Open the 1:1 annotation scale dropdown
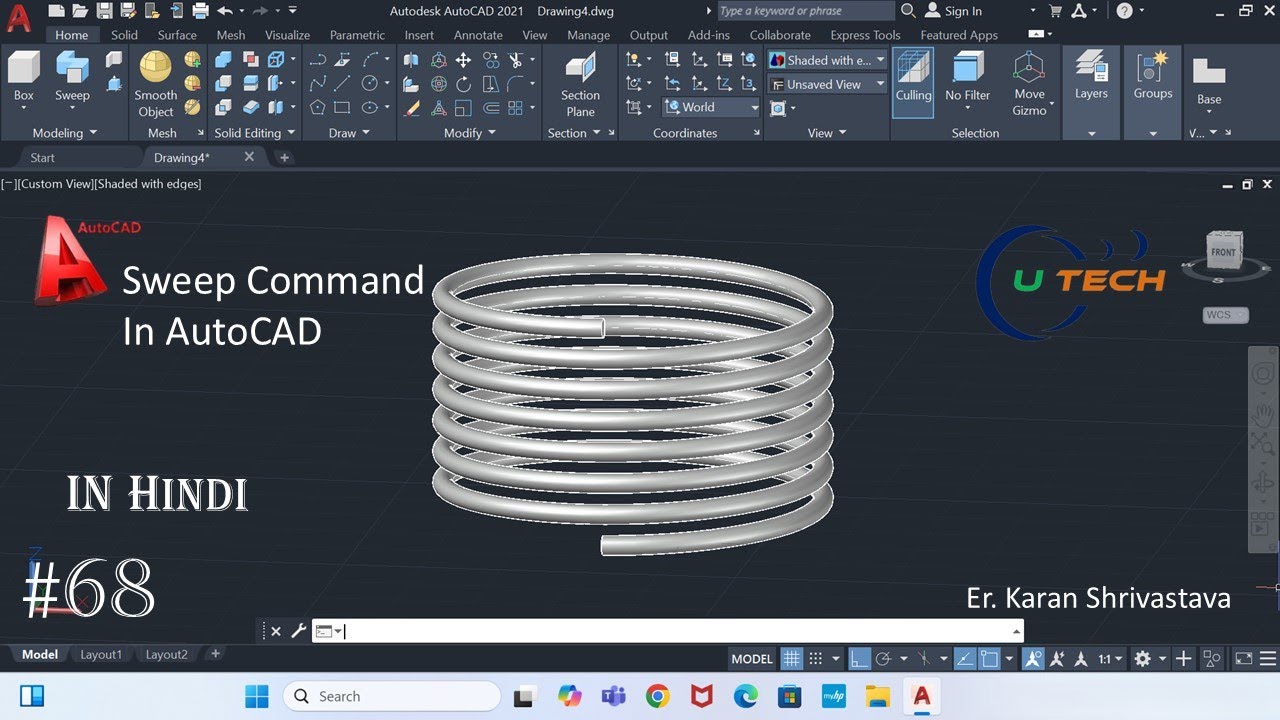The width and height of the screenshot is (1280, 720). coord(1111,659)
